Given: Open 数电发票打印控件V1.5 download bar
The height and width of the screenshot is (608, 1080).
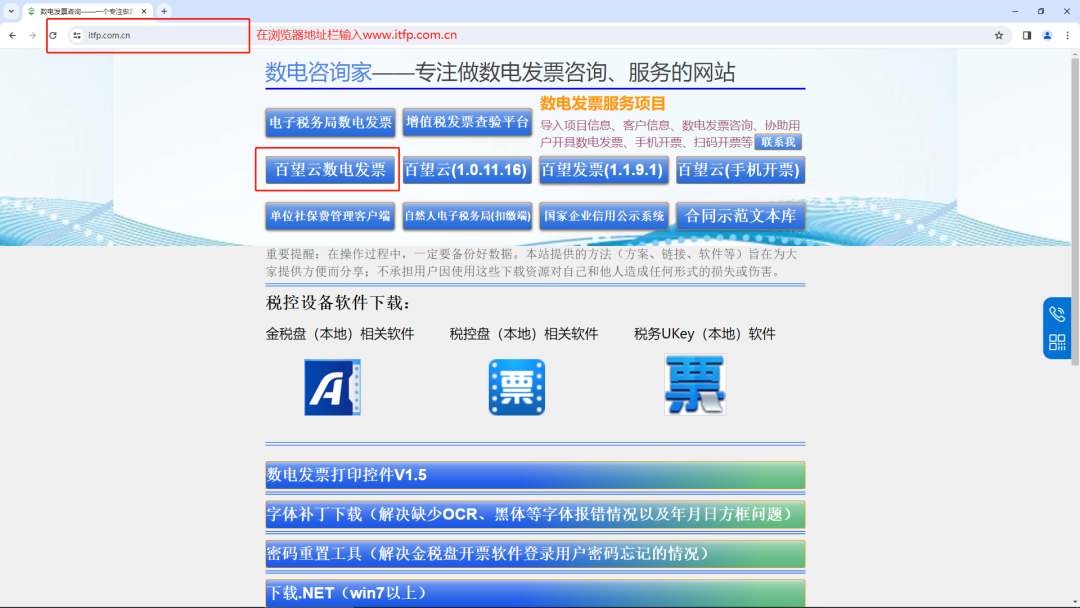Looking at the screenshot, I should pyautogui.click(x=535, y=475).
